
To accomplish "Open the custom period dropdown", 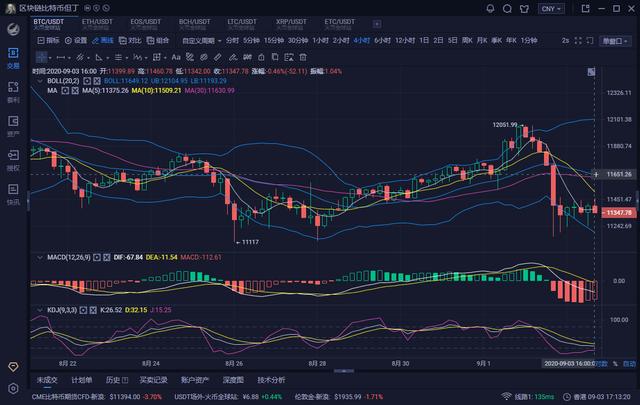I will [202, 40].
